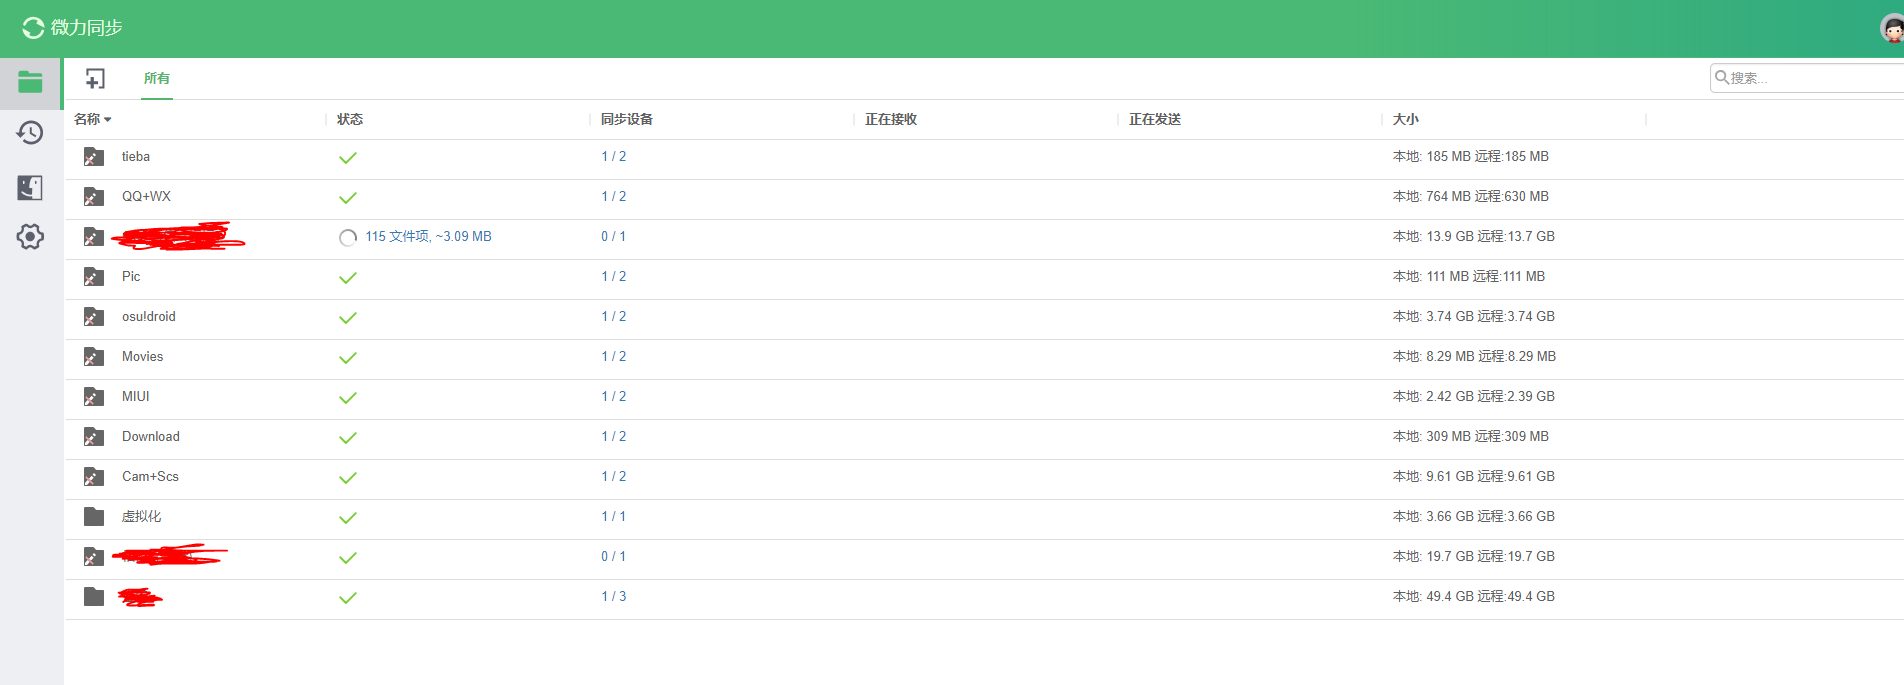Click the 大小 column header

pyautogui.click(x=1405, y=120)
